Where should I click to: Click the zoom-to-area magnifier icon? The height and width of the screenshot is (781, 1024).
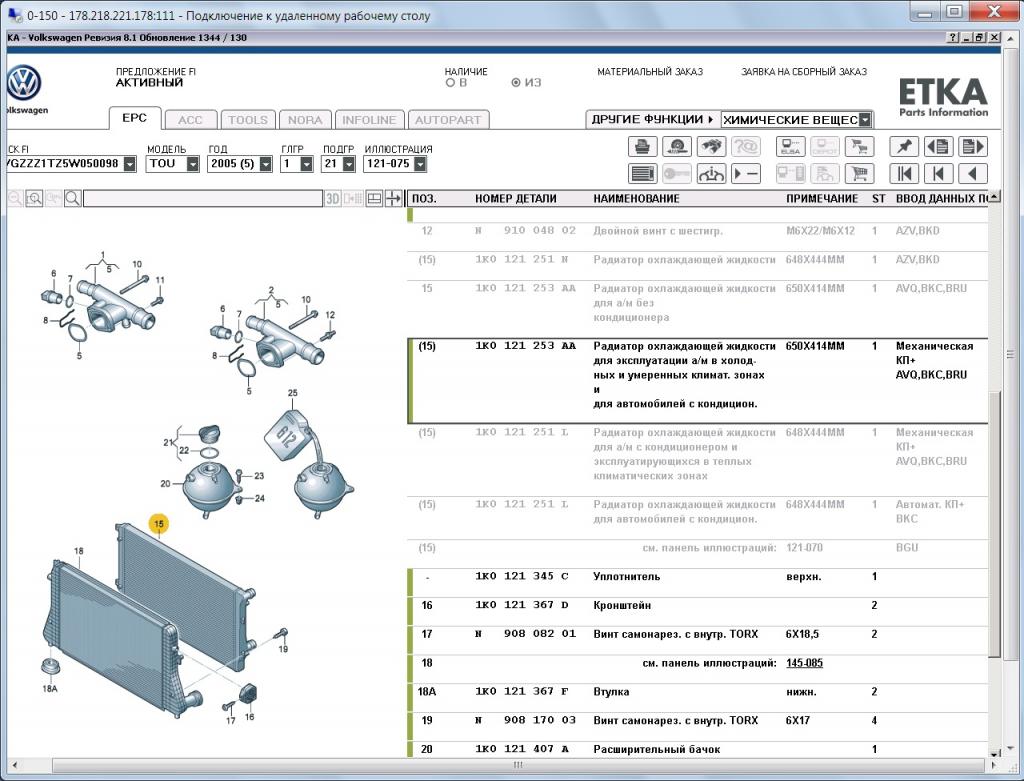pos(34,199)
